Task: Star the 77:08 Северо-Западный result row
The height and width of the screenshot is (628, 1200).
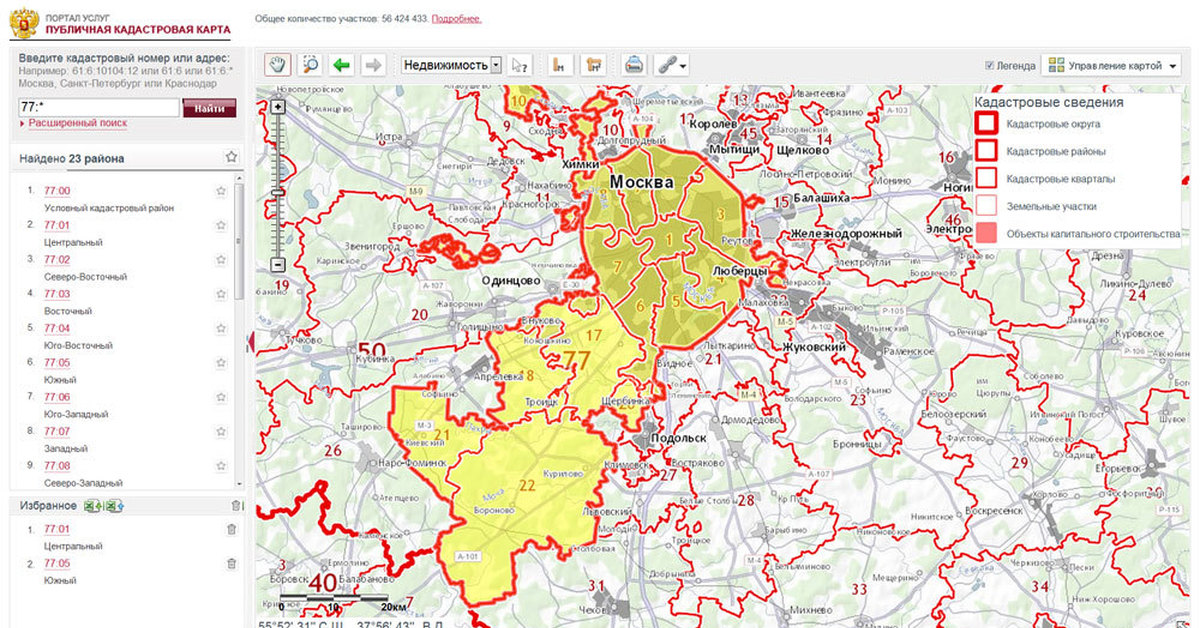Action: pyautogui.click(x=221, y=466)
